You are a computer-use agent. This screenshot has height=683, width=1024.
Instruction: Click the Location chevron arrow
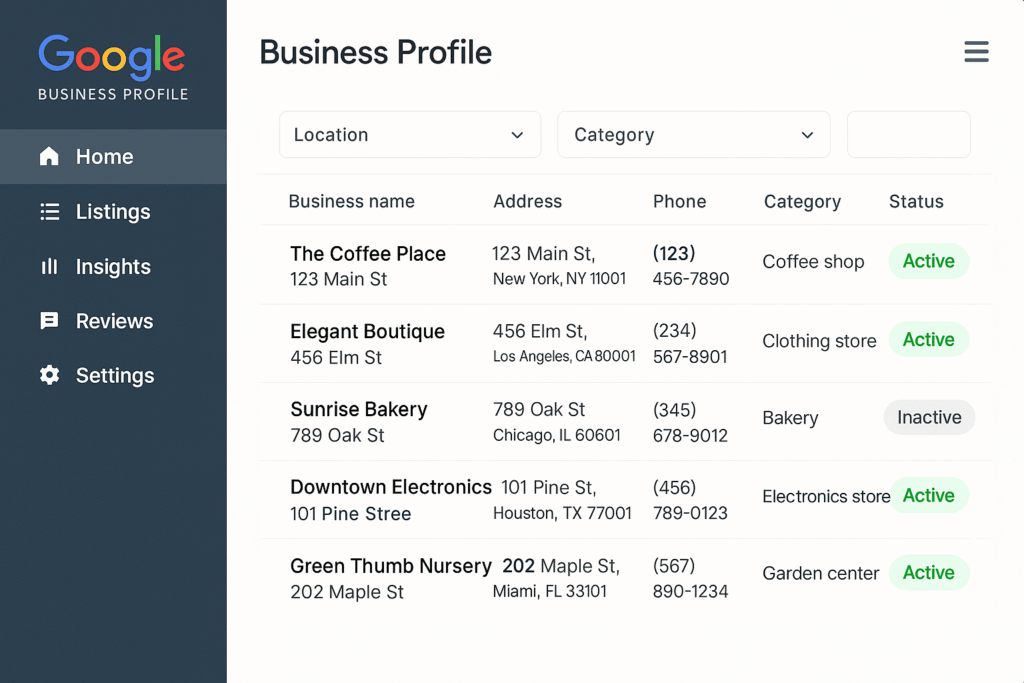tap(518, 134)
